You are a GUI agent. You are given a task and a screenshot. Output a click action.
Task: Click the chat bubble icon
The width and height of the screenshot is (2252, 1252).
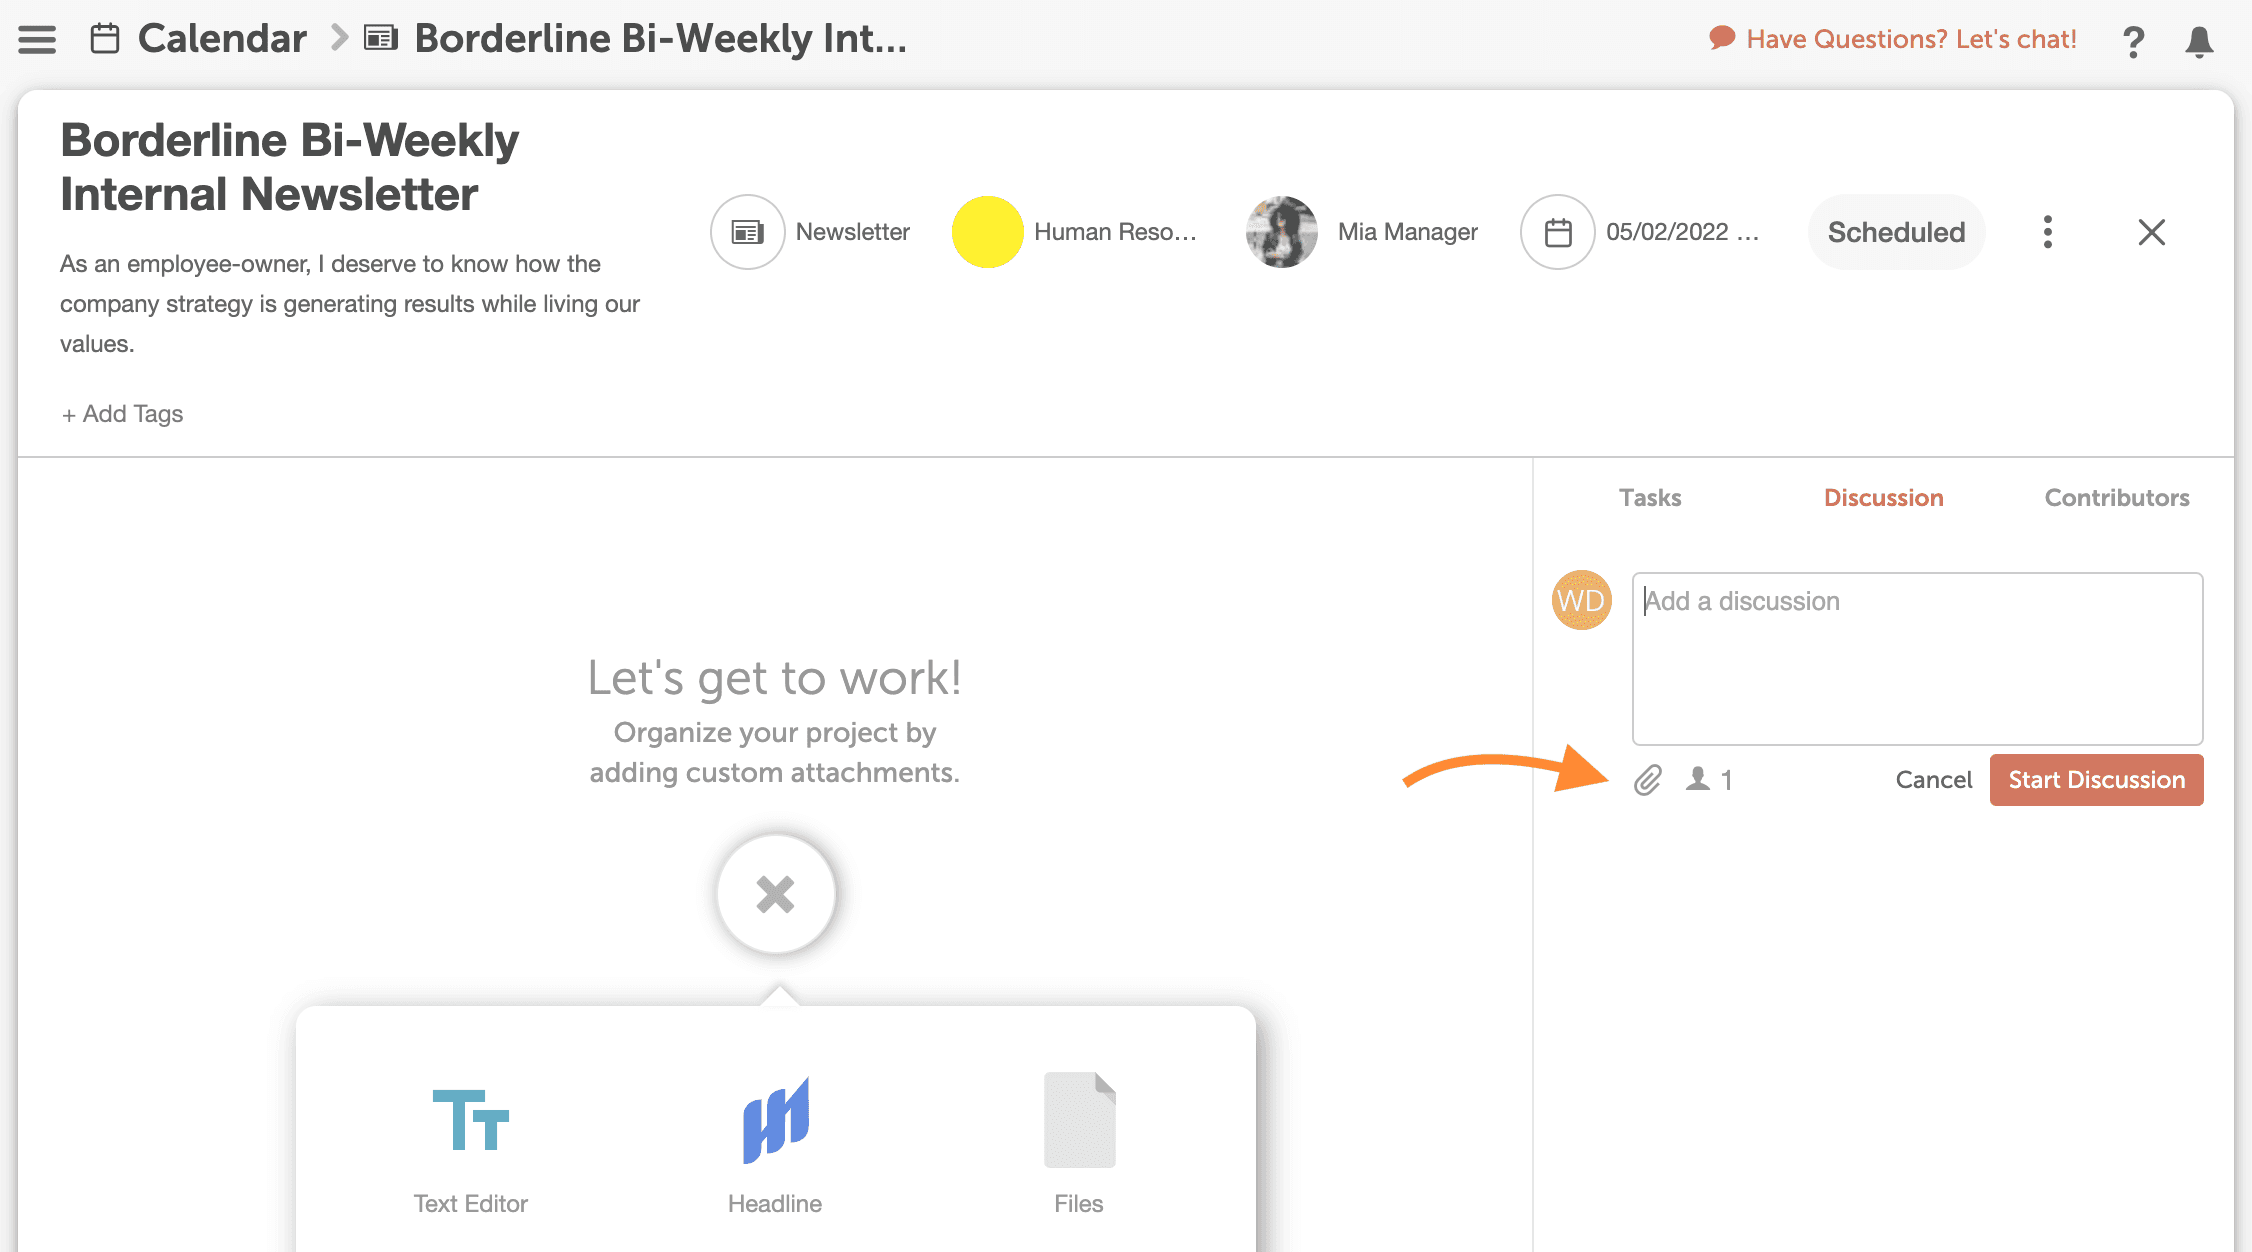(x=1721, y=39)
